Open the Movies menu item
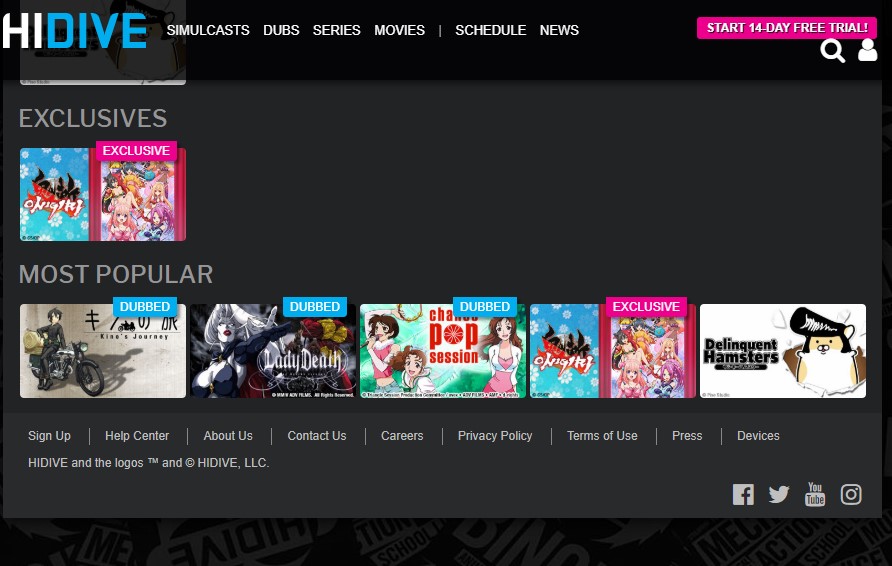 [x=399, y=30]
